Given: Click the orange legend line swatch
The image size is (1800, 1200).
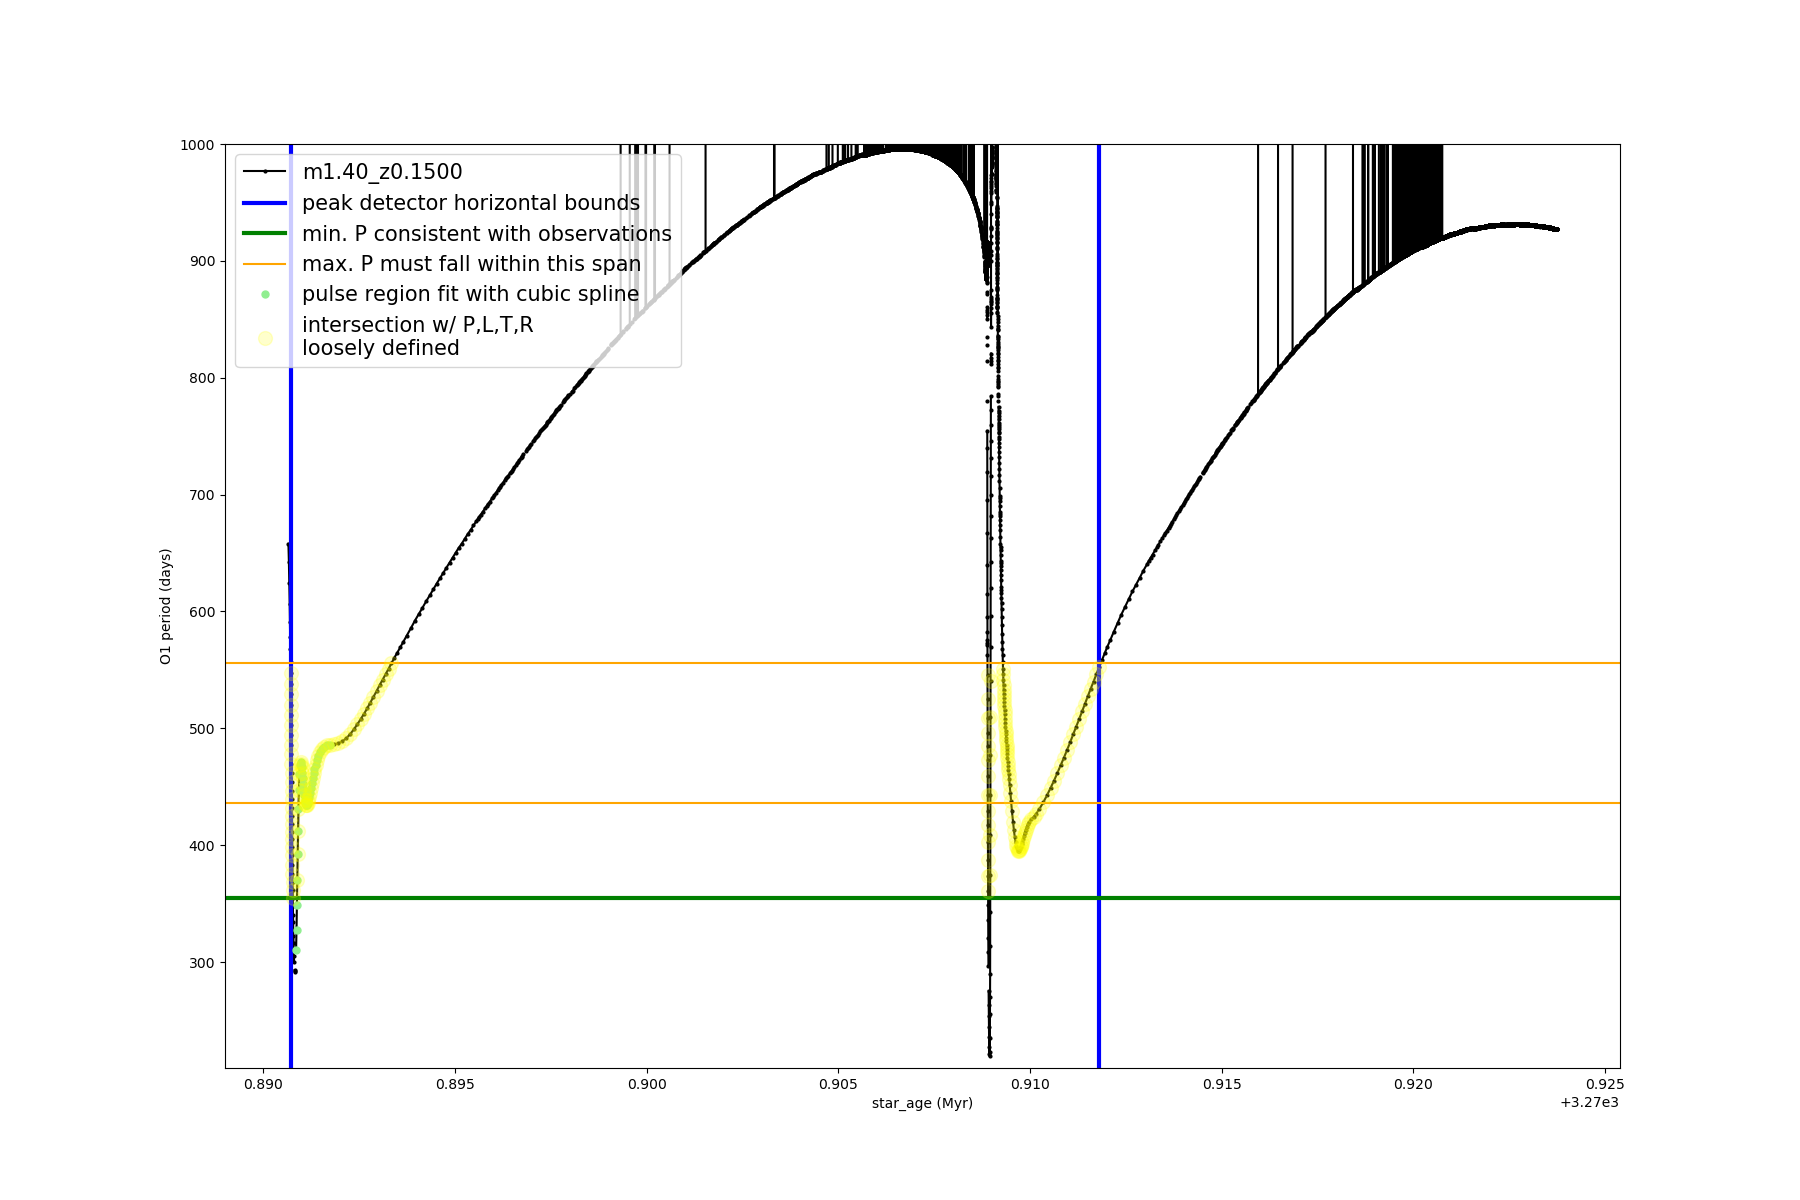Looking at the screenshot, I should pos(265,264).
